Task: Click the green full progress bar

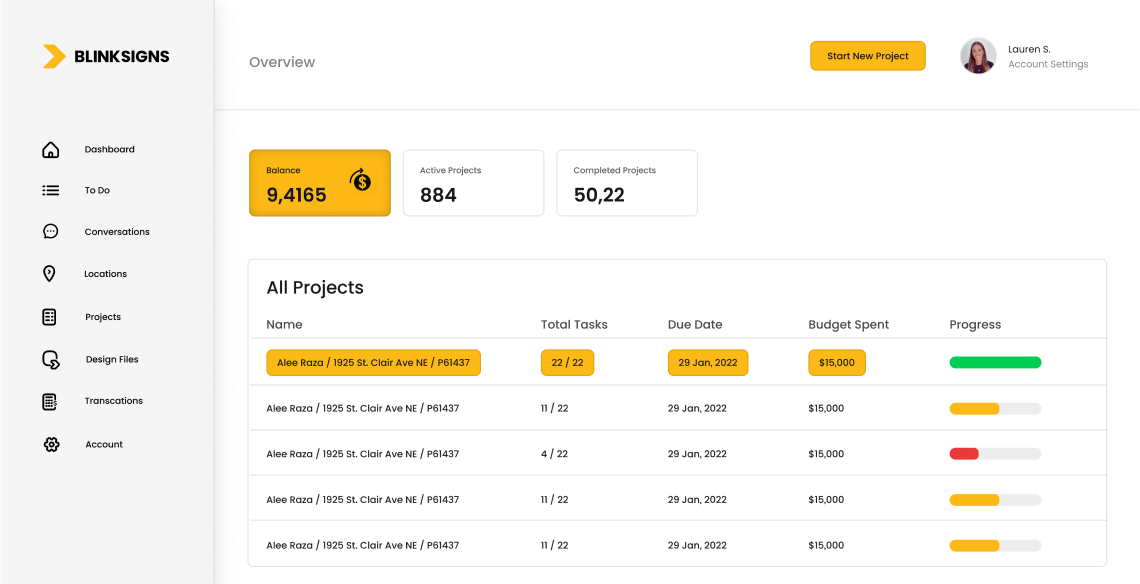Action: tap(995, 362)
